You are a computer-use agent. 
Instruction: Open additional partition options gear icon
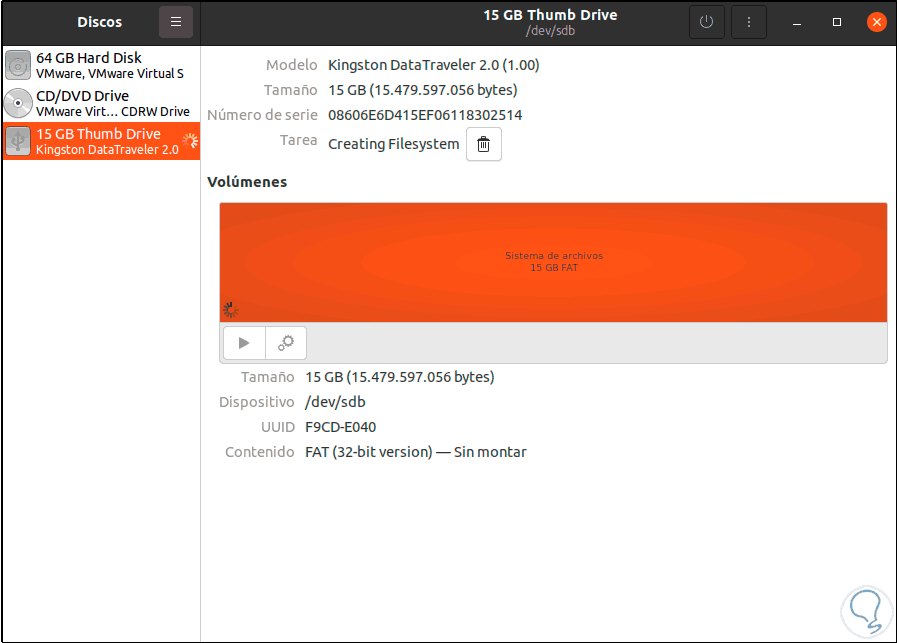pyautogui.click(x=286, y=342)
